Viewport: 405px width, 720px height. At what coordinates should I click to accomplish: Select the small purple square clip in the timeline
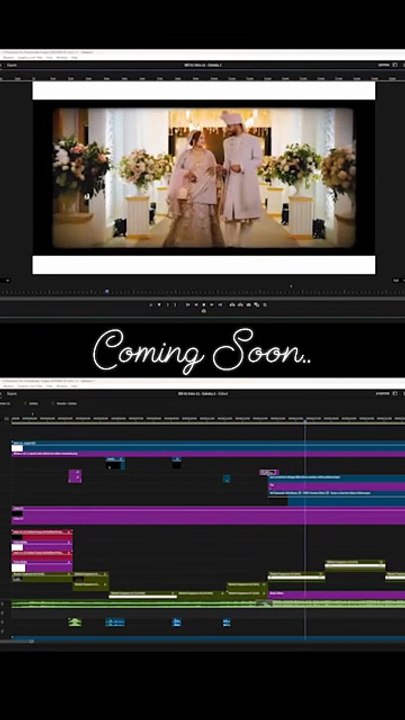[75, 476]
